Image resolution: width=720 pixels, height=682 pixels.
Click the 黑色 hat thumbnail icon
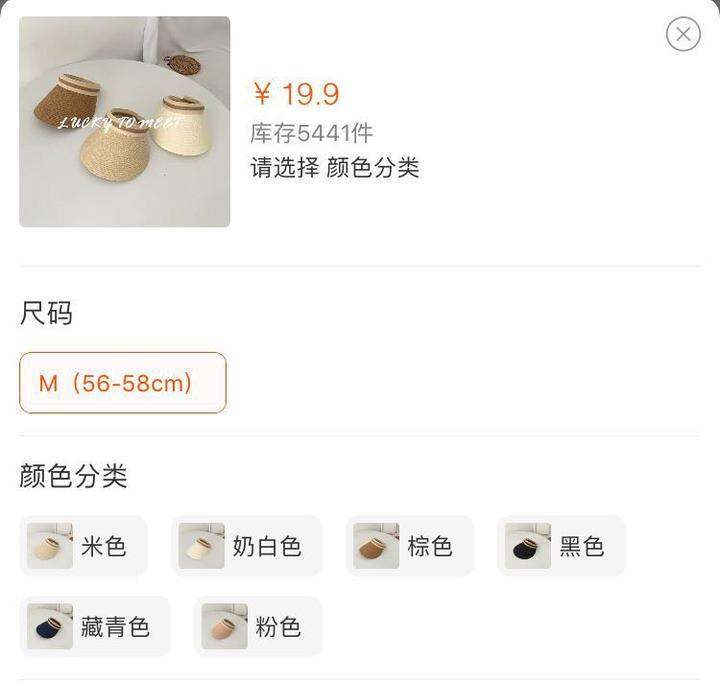[528, 546]
